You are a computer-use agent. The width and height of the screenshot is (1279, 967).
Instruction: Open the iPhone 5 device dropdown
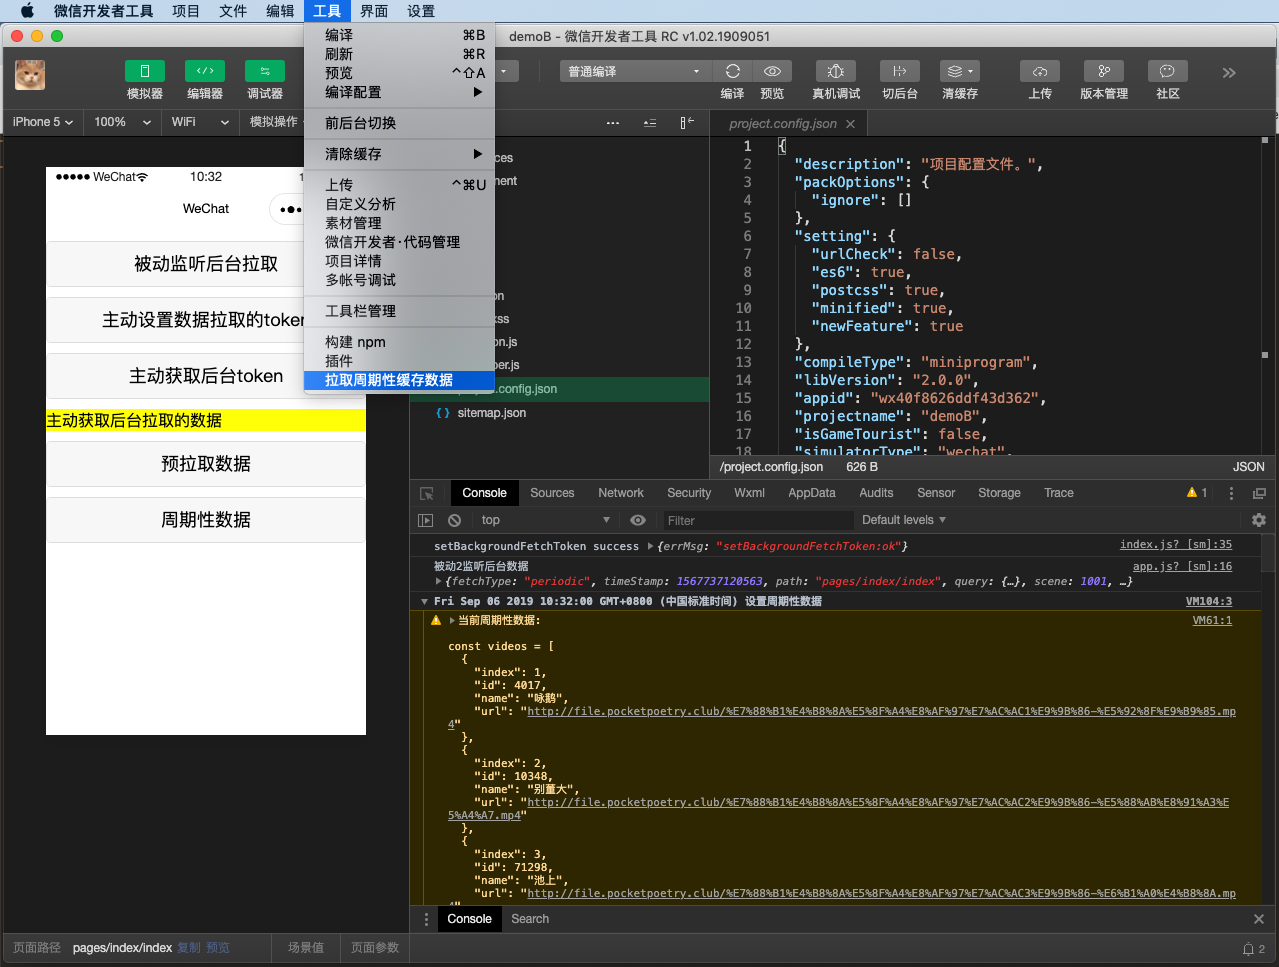click(x=43, y=122)
